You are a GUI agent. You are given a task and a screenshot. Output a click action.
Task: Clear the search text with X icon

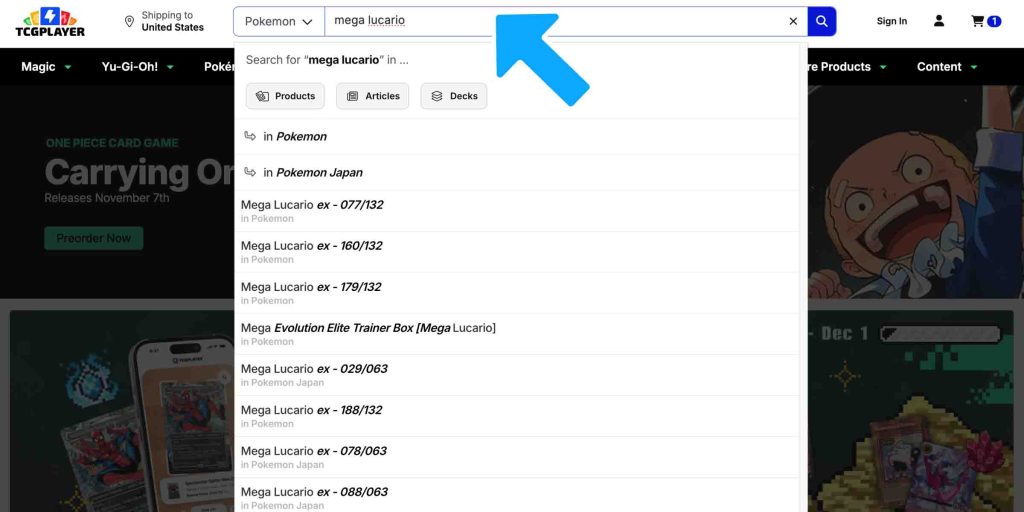(793, 21)
